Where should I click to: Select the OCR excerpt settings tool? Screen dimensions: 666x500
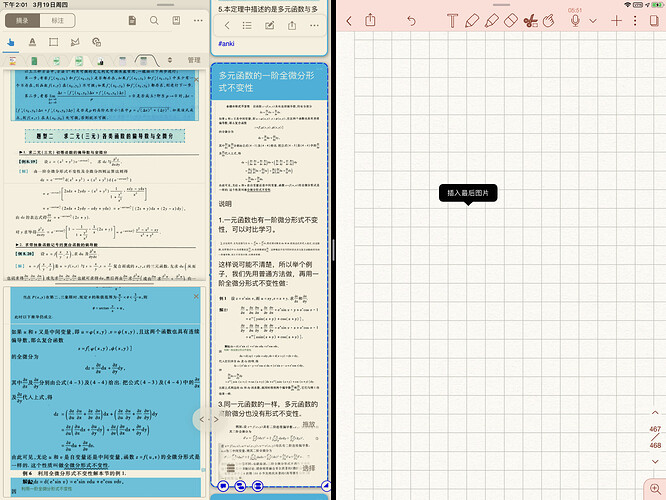click(x=97, y=42)
